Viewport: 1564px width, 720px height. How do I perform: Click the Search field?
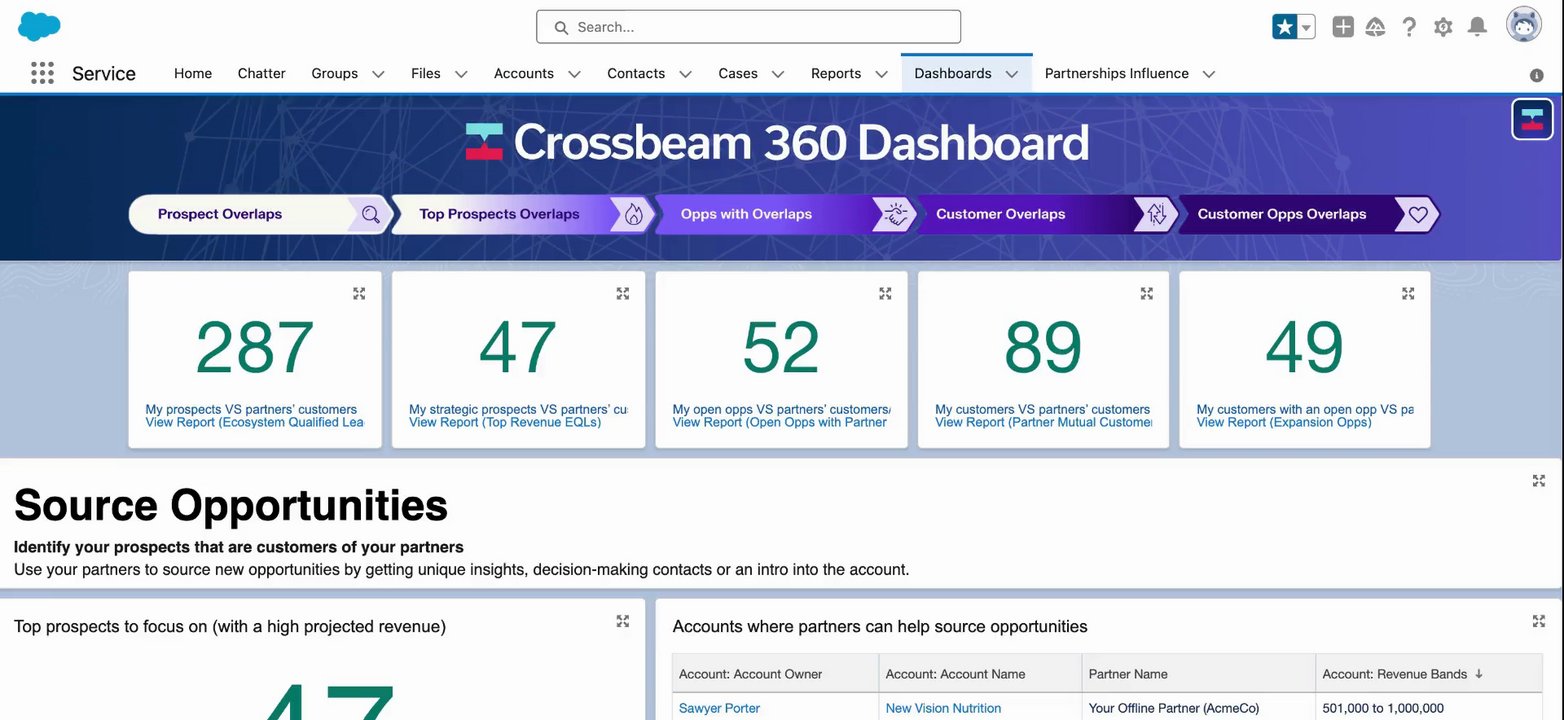pos(748,27)
